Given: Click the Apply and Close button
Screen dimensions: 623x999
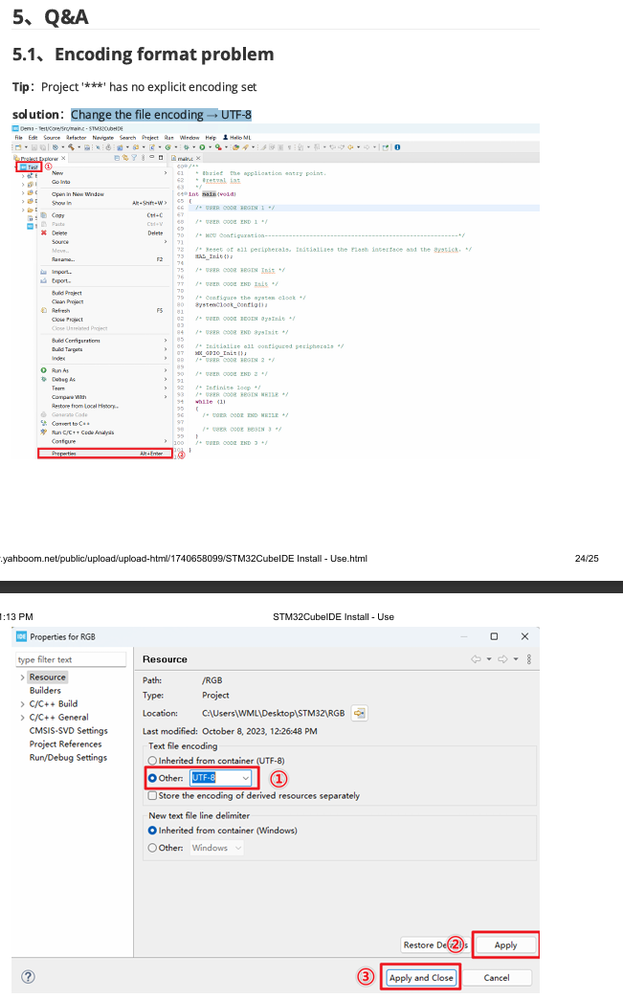Looking at the screenshot, I should pyautogui.click(x=421, y=977).
